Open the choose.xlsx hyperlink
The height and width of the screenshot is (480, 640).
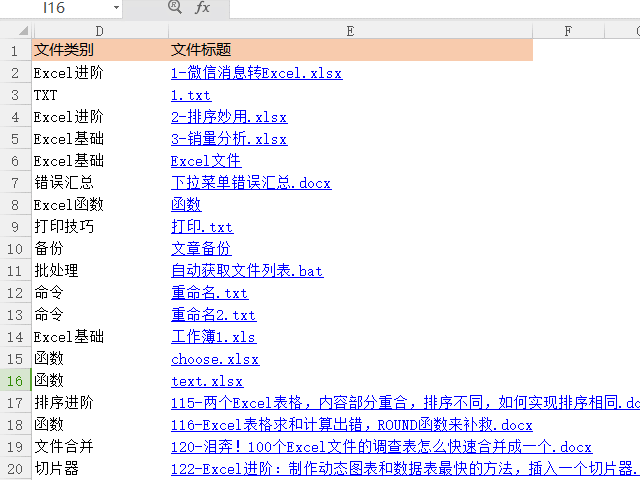214,359
